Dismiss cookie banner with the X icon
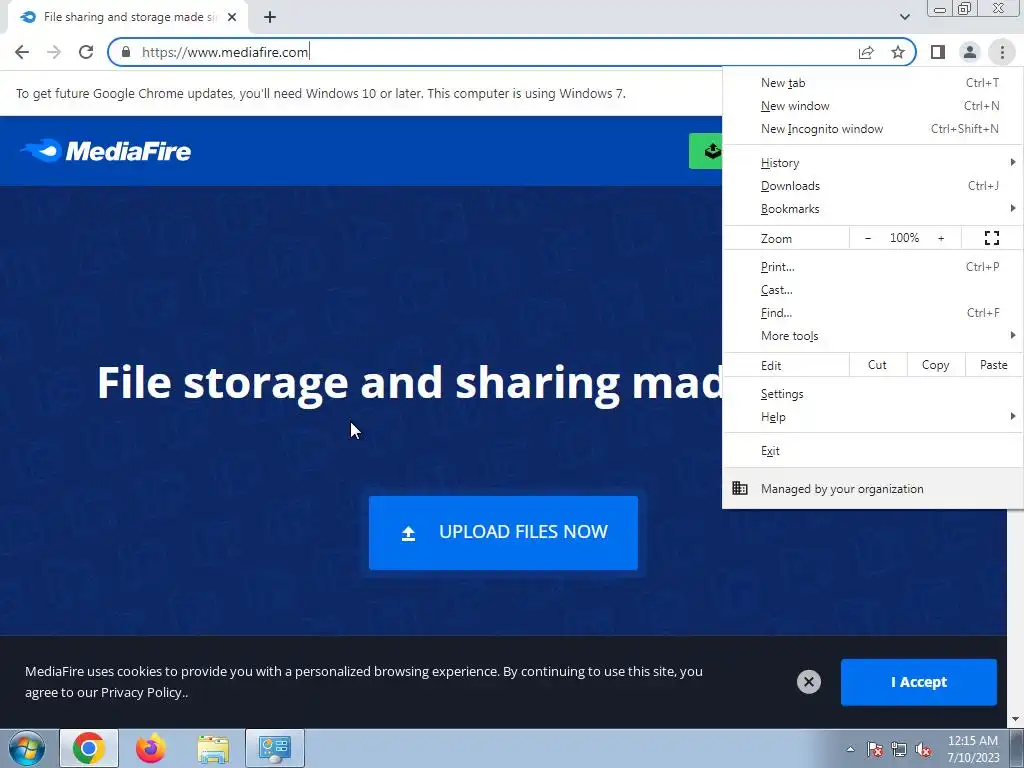This screenshot has width=1024, height=768. [x=808, y=682]
